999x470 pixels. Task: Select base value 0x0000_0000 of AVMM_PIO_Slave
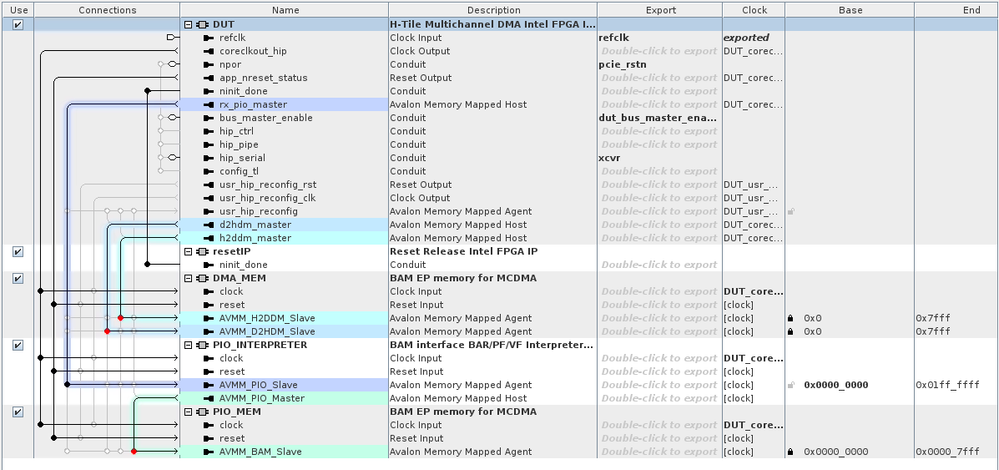coord(836,385)
